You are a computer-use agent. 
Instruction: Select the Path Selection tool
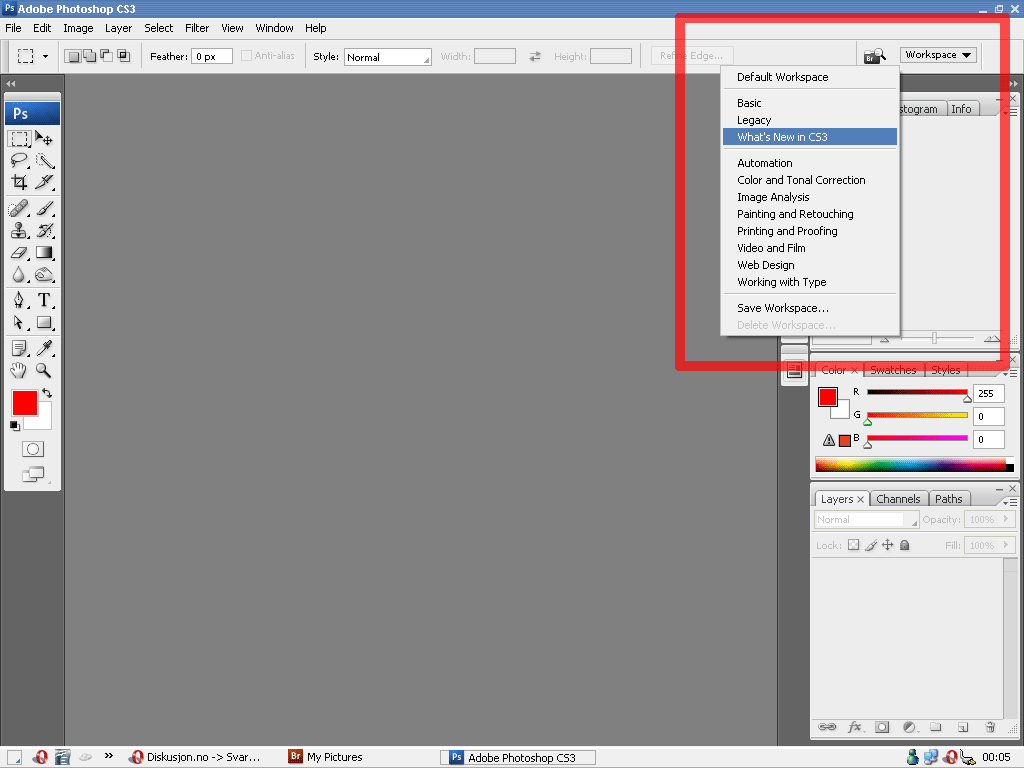(19, 322)
